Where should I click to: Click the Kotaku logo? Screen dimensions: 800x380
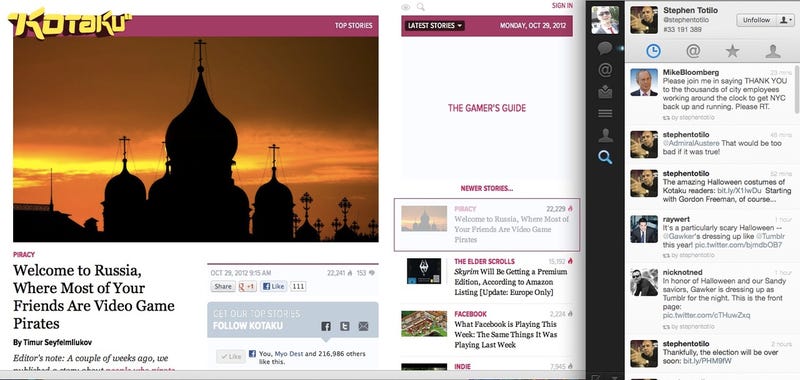coord(70,23)
